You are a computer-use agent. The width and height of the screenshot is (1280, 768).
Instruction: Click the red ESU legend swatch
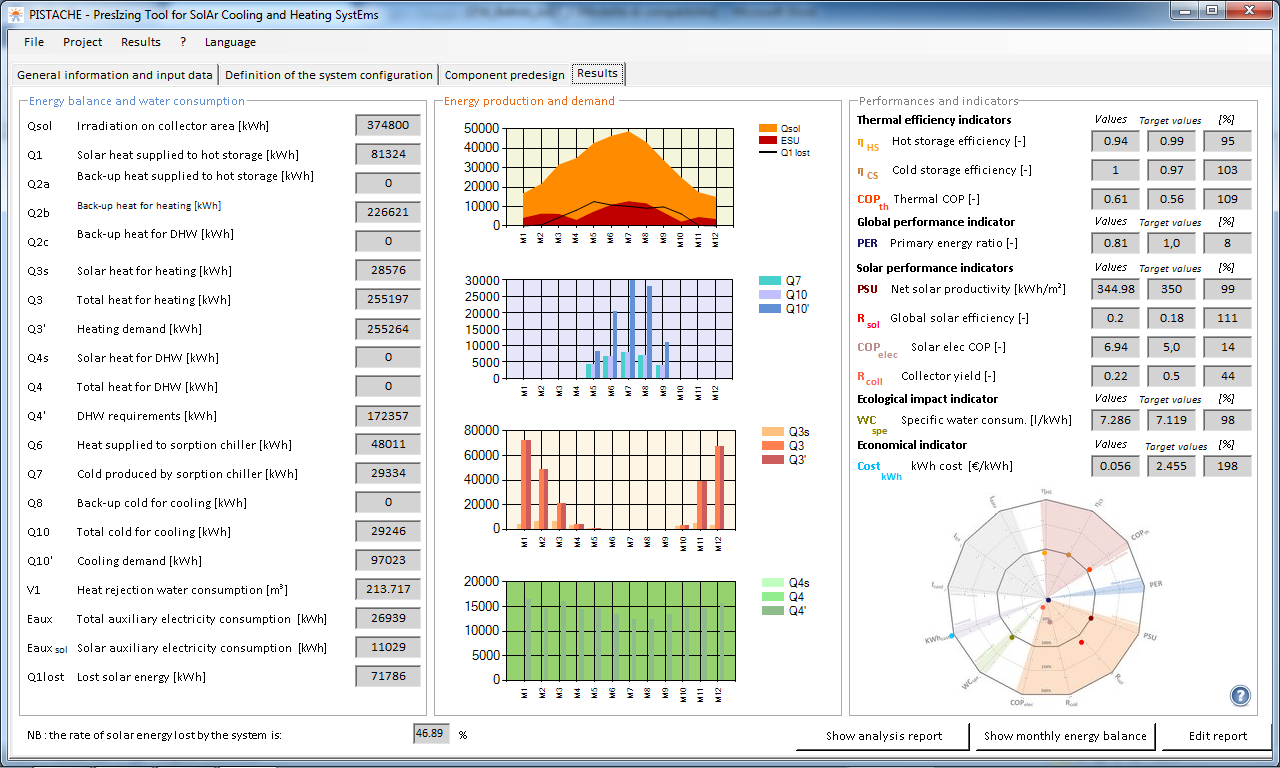coord(768,141)
